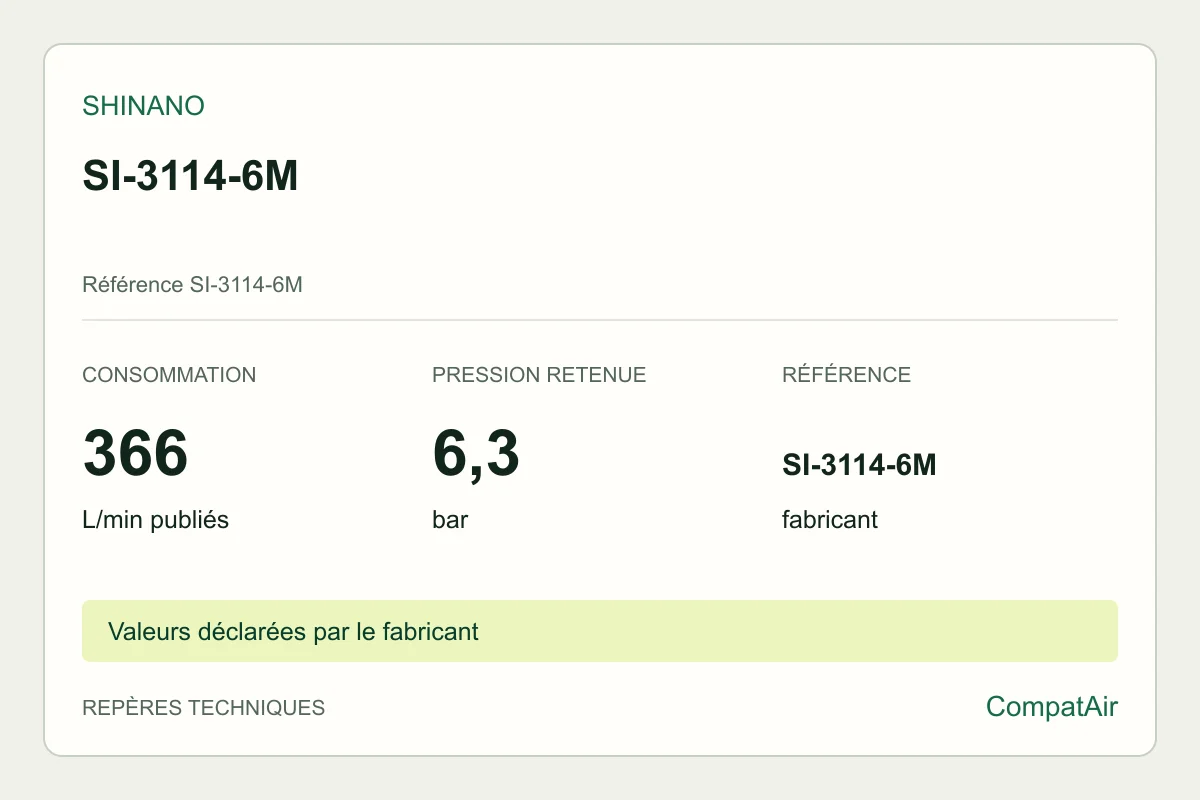This screenshot has height=800, width=1200.
Task: Click the green notice banner background
Action: tap(800, 631)
